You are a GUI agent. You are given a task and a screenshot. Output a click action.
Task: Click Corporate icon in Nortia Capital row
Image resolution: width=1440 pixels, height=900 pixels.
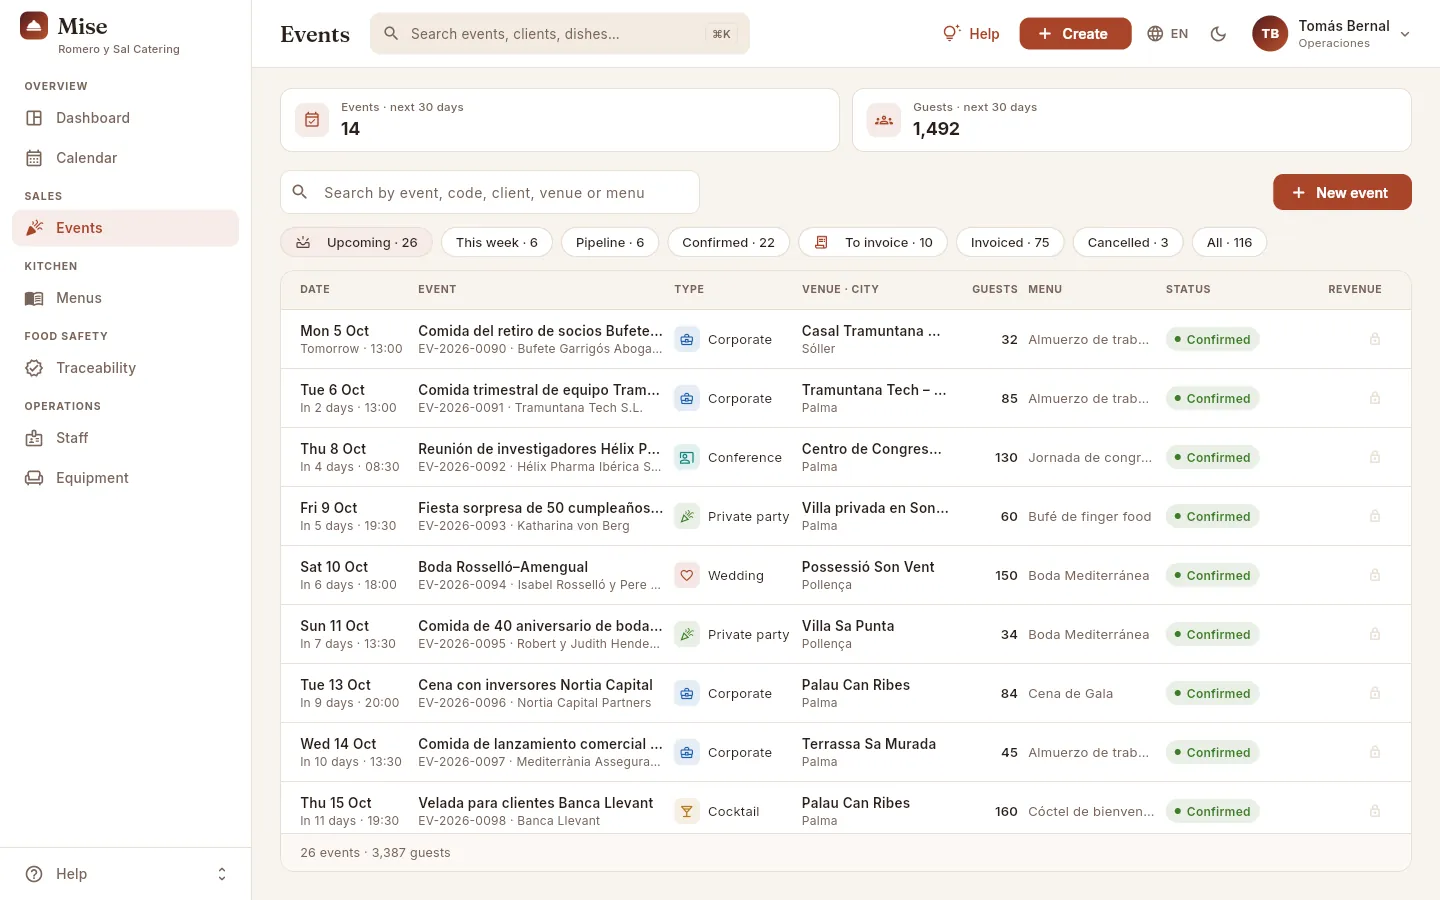click(687, 694)
